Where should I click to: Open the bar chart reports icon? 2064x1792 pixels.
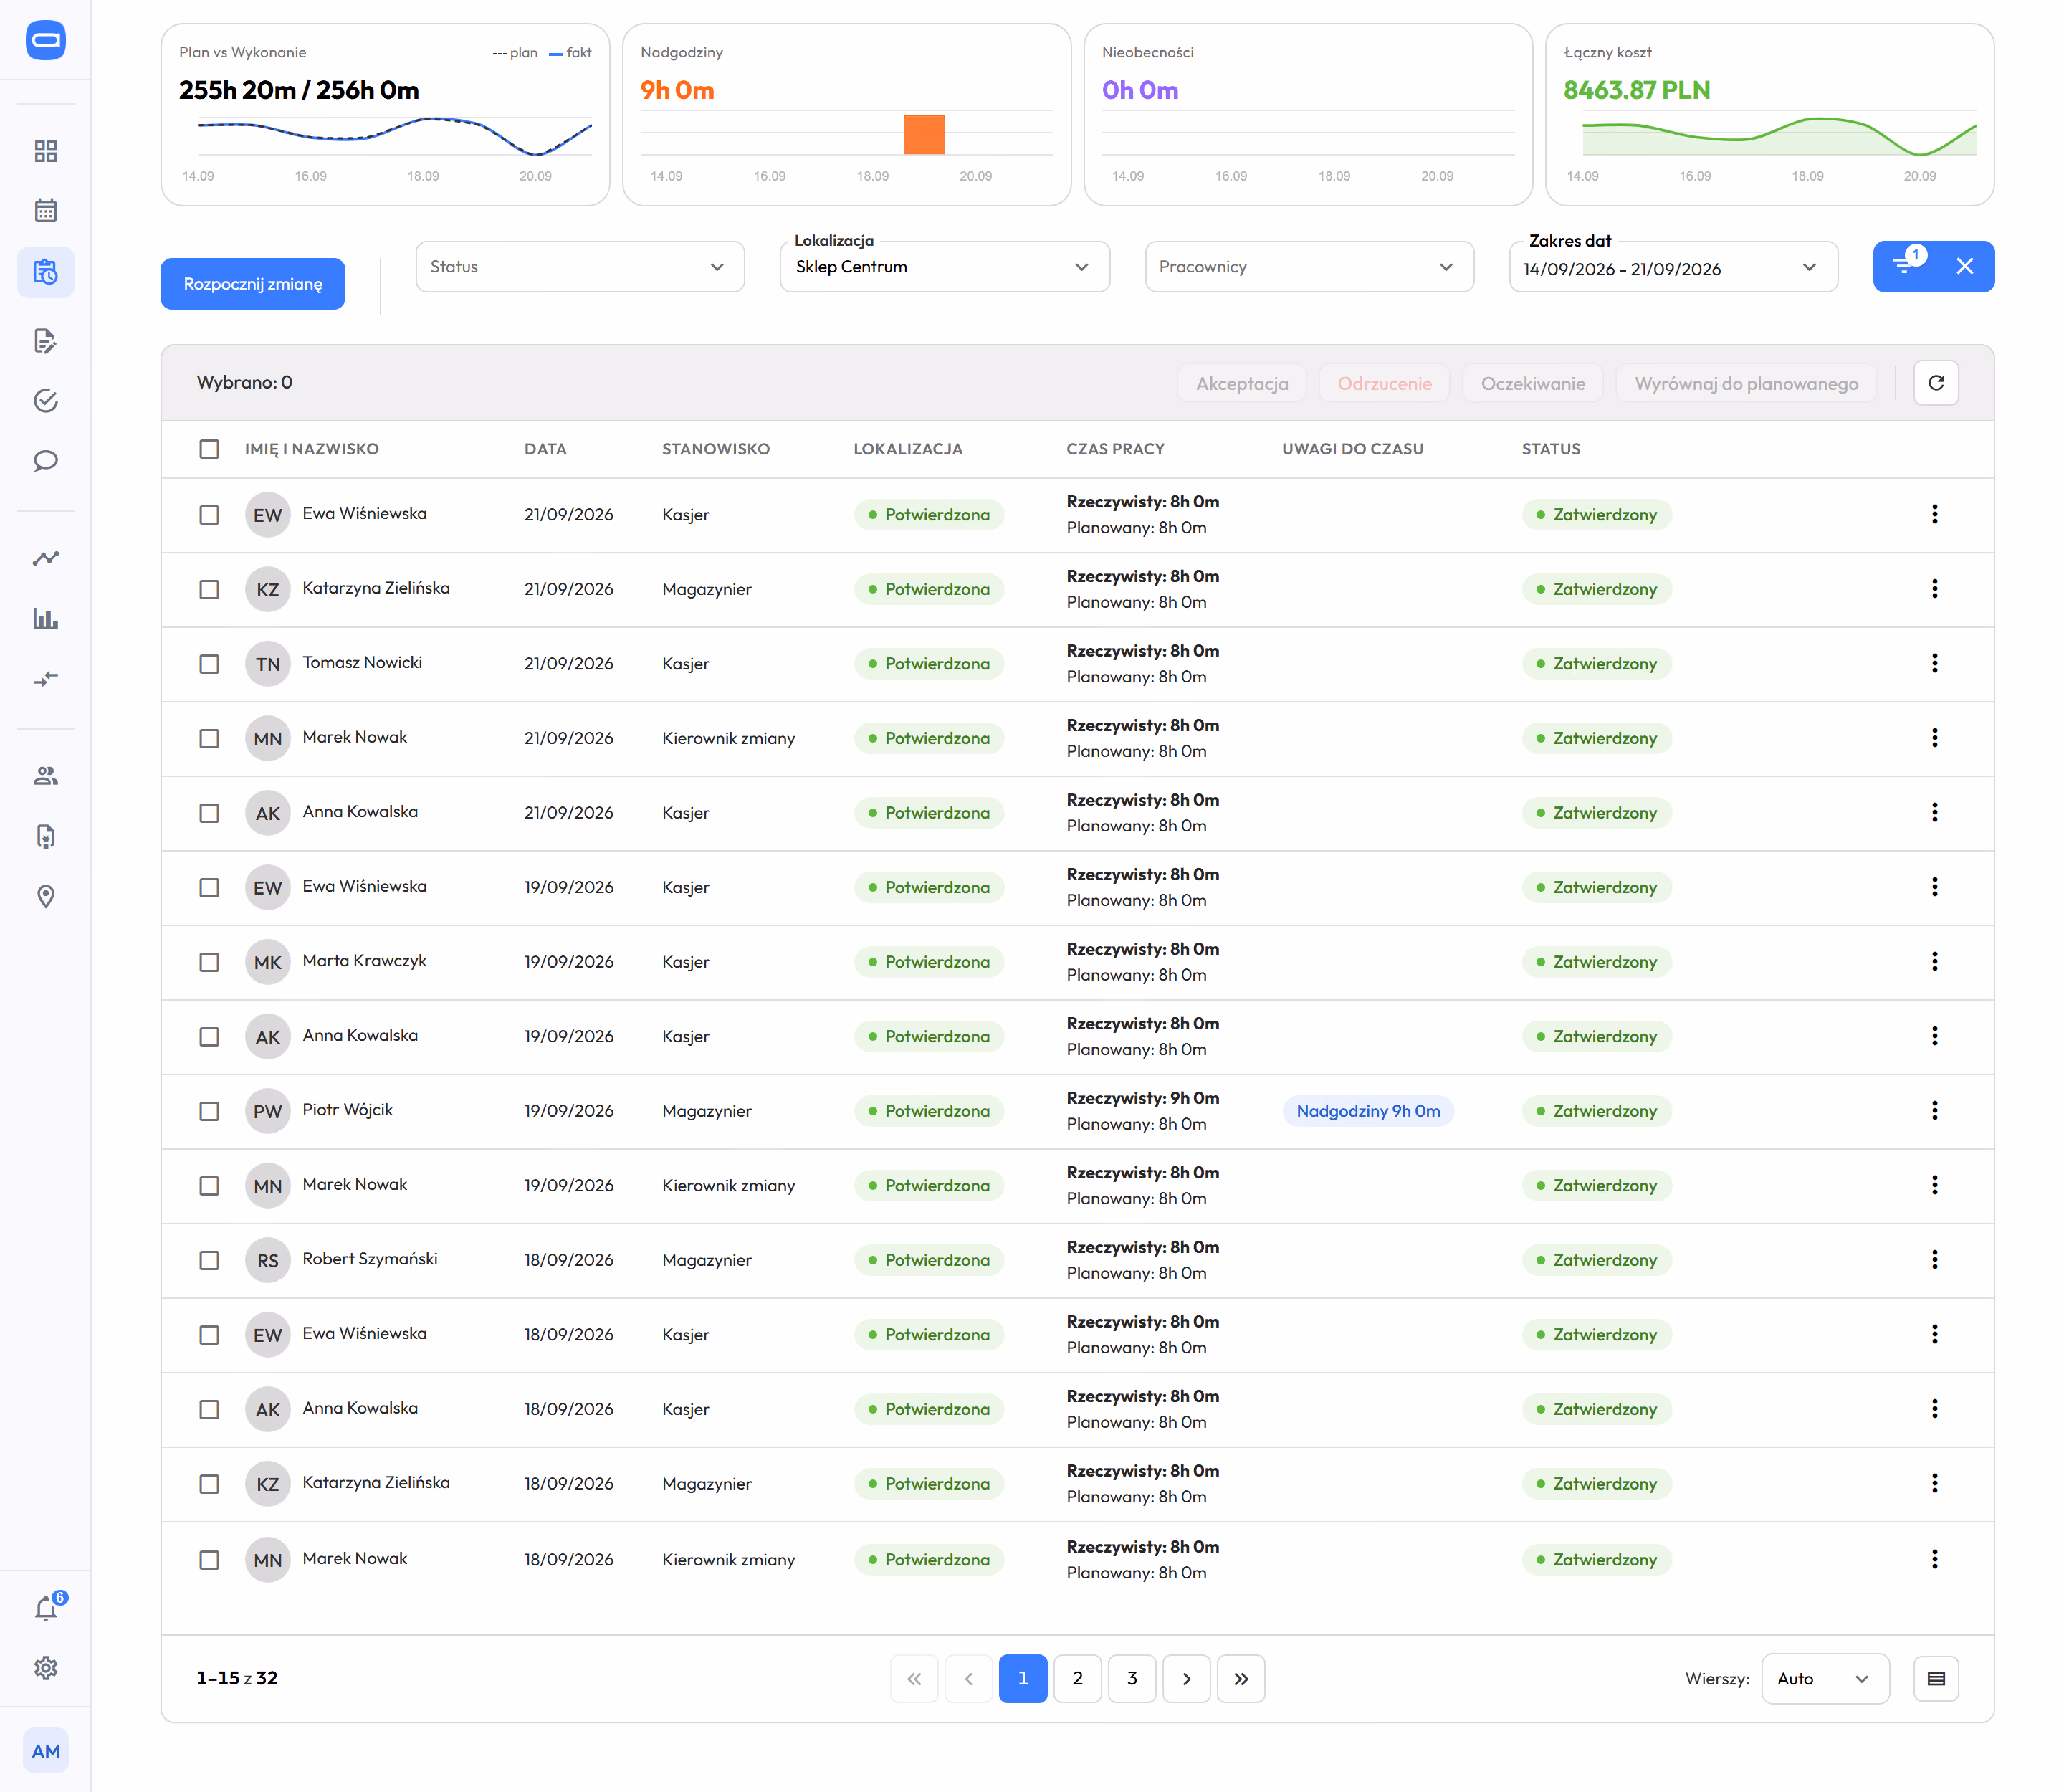pyautogui.click(x=46, y=619)
